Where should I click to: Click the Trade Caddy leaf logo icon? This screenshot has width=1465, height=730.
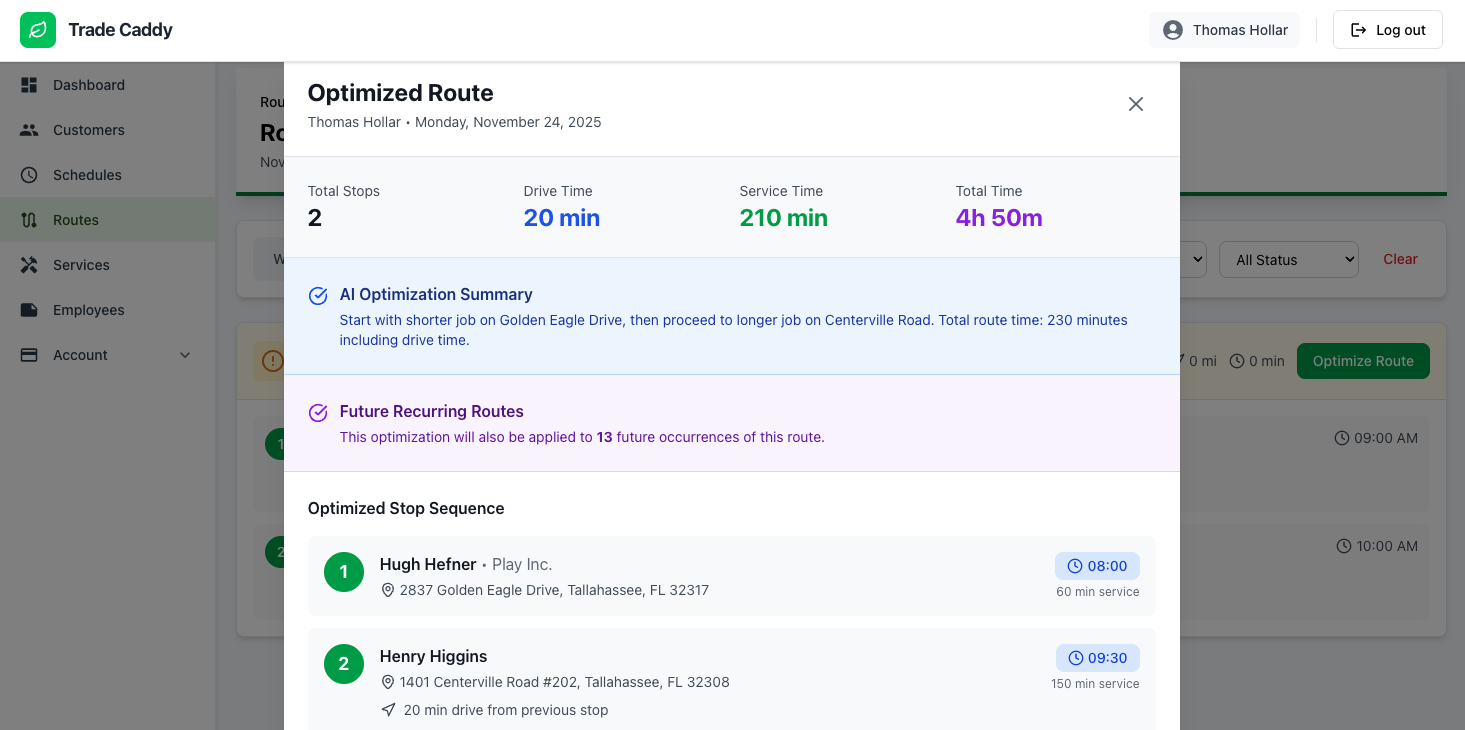point(38,30)
